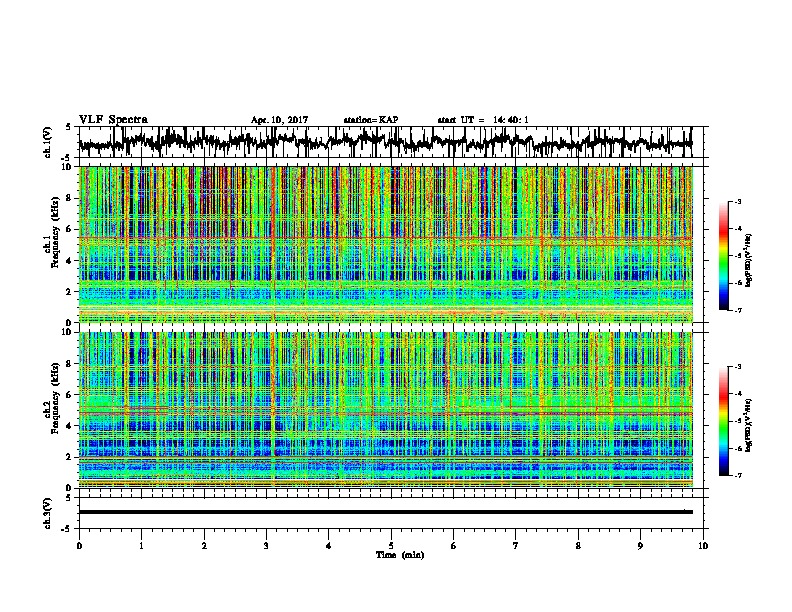Click the ch.1 frequency axis "2" tick label
The width and height of the screenshot is (792, 612).
(x=70, y=292)
